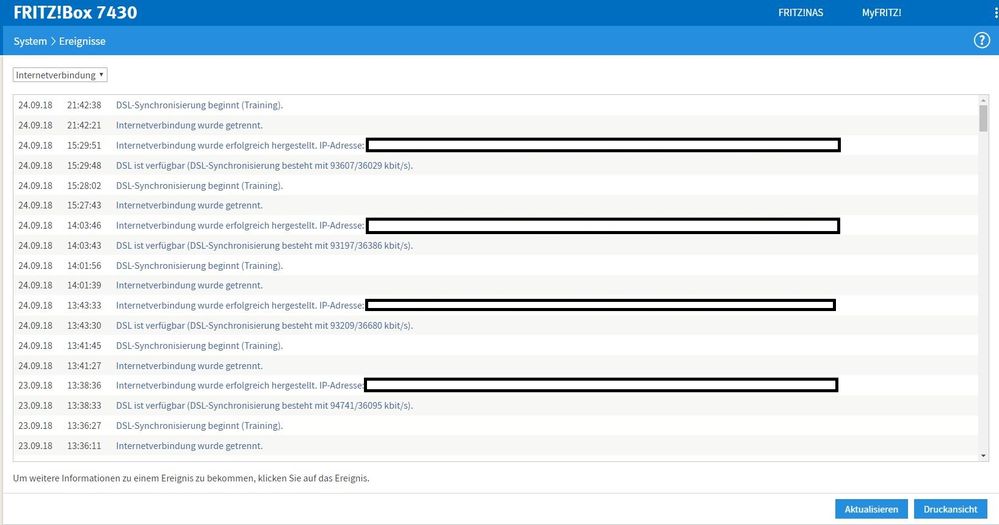Select event at 14:01:39 getrennt
Image resolution: width=999 pixels, height=525 pixels.
496,285
